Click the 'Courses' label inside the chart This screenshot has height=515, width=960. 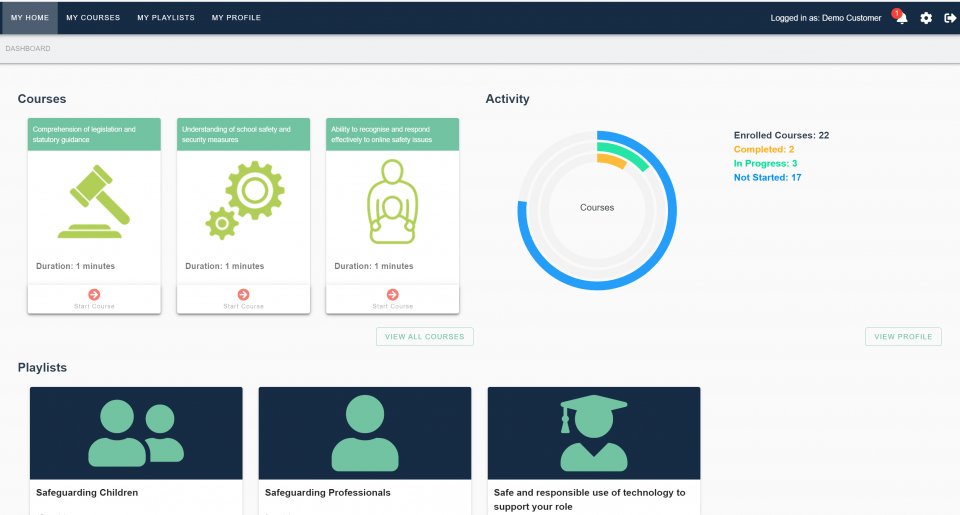pos(597,208)
